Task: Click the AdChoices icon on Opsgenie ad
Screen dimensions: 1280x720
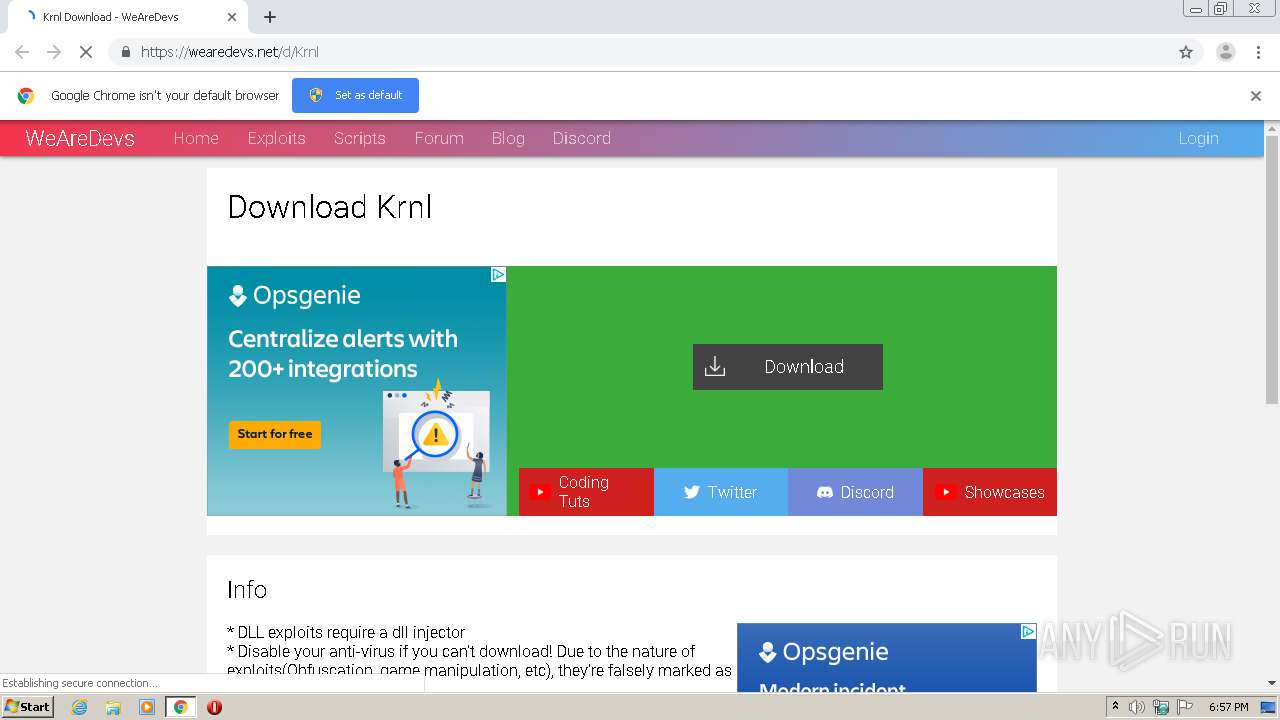Action: 498,274
